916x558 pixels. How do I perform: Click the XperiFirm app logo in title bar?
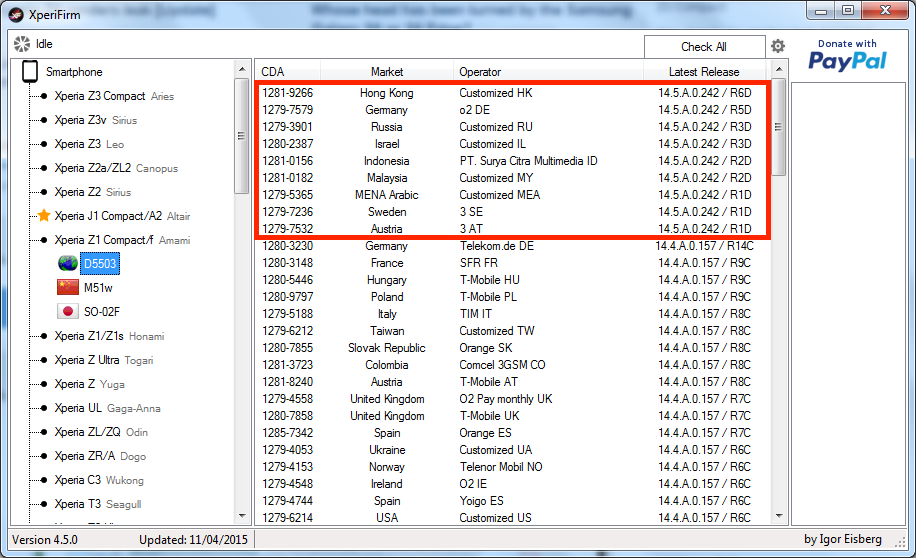(x=16, y=15)
